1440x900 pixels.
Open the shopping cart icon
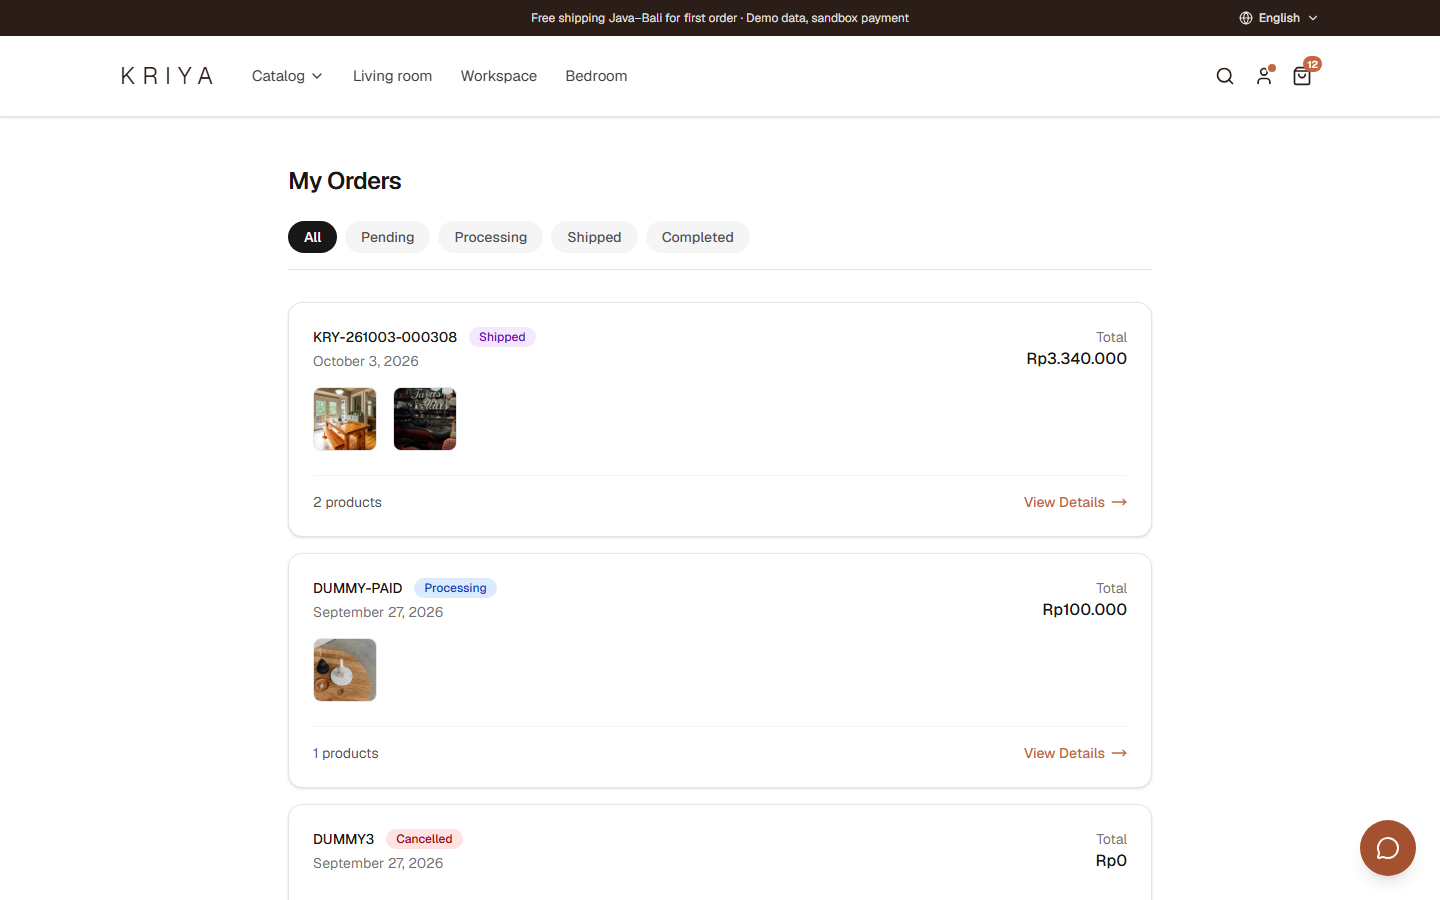click(x=1302, y=76)
